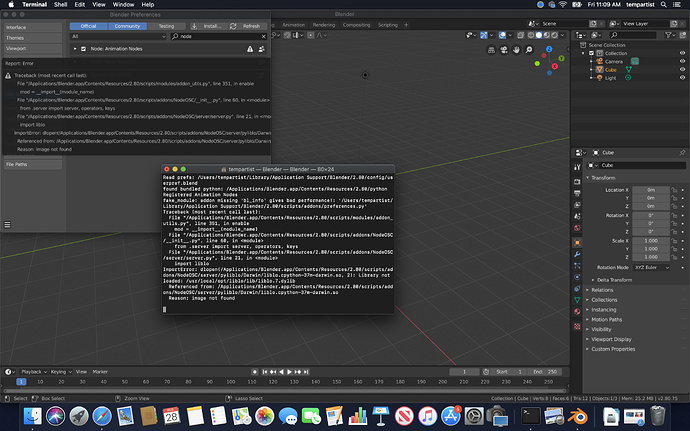Select solid viewport shading mode
Screen dimensions: 690x431
(x=539, y=35)
